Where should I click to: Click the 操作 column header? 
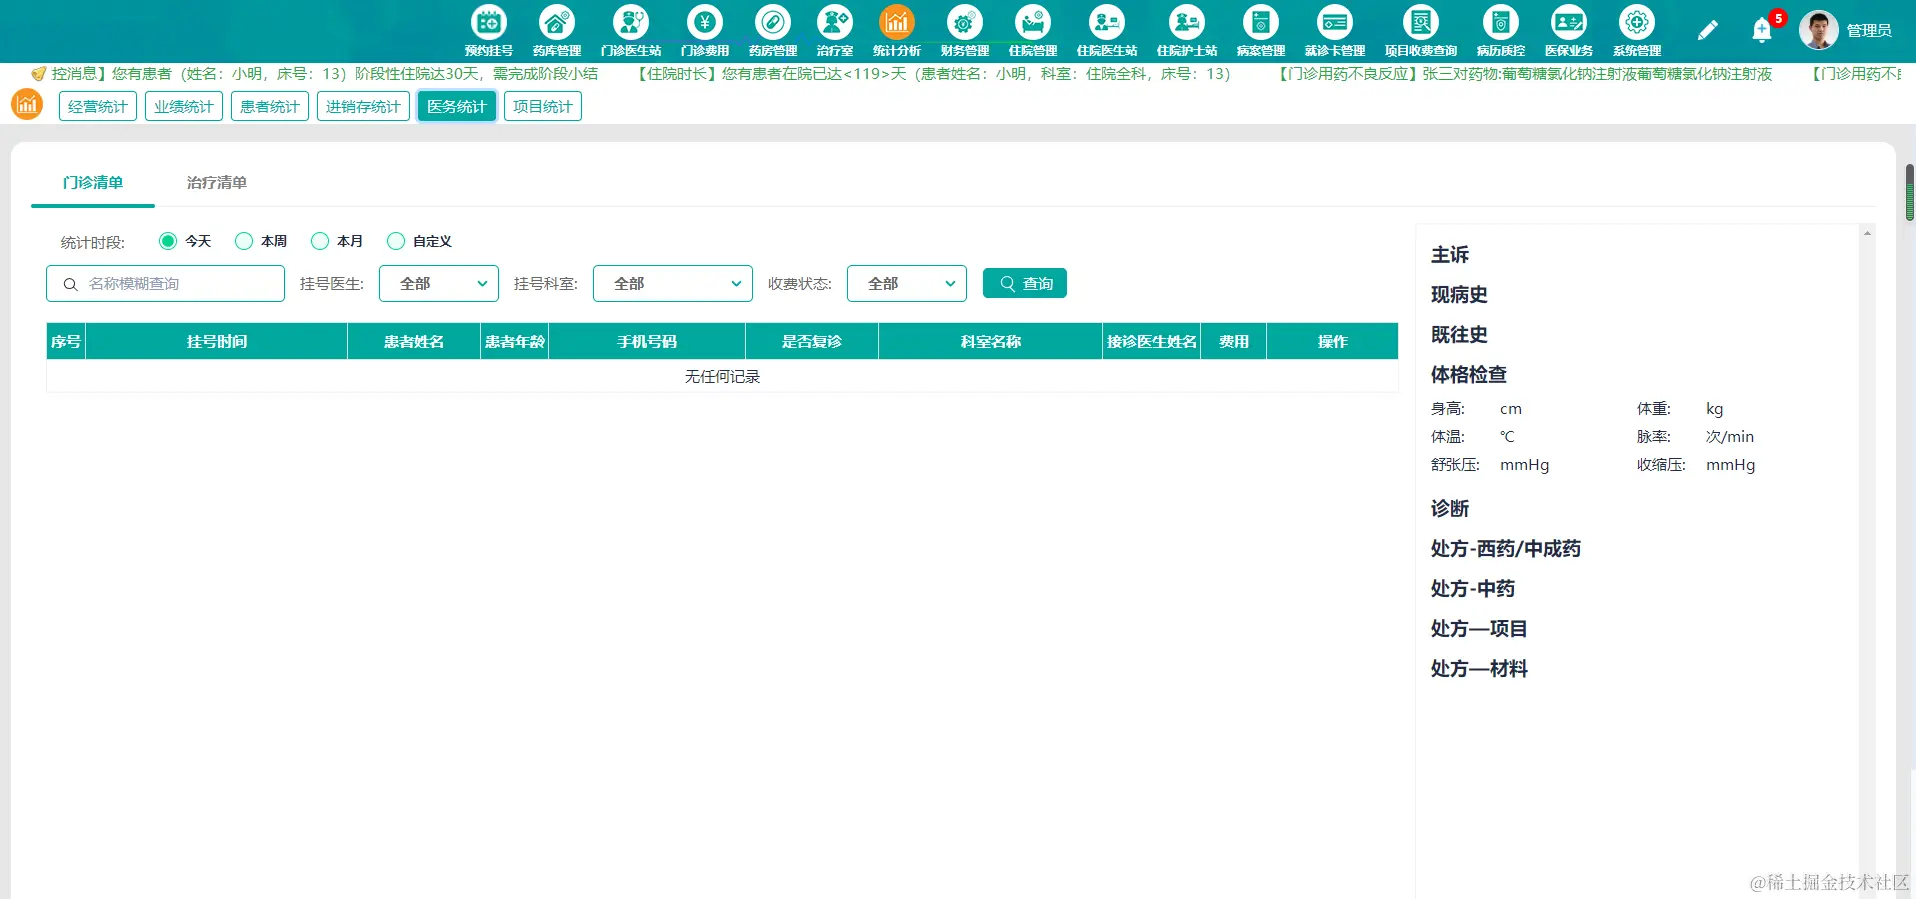[x=1333, y=341]
